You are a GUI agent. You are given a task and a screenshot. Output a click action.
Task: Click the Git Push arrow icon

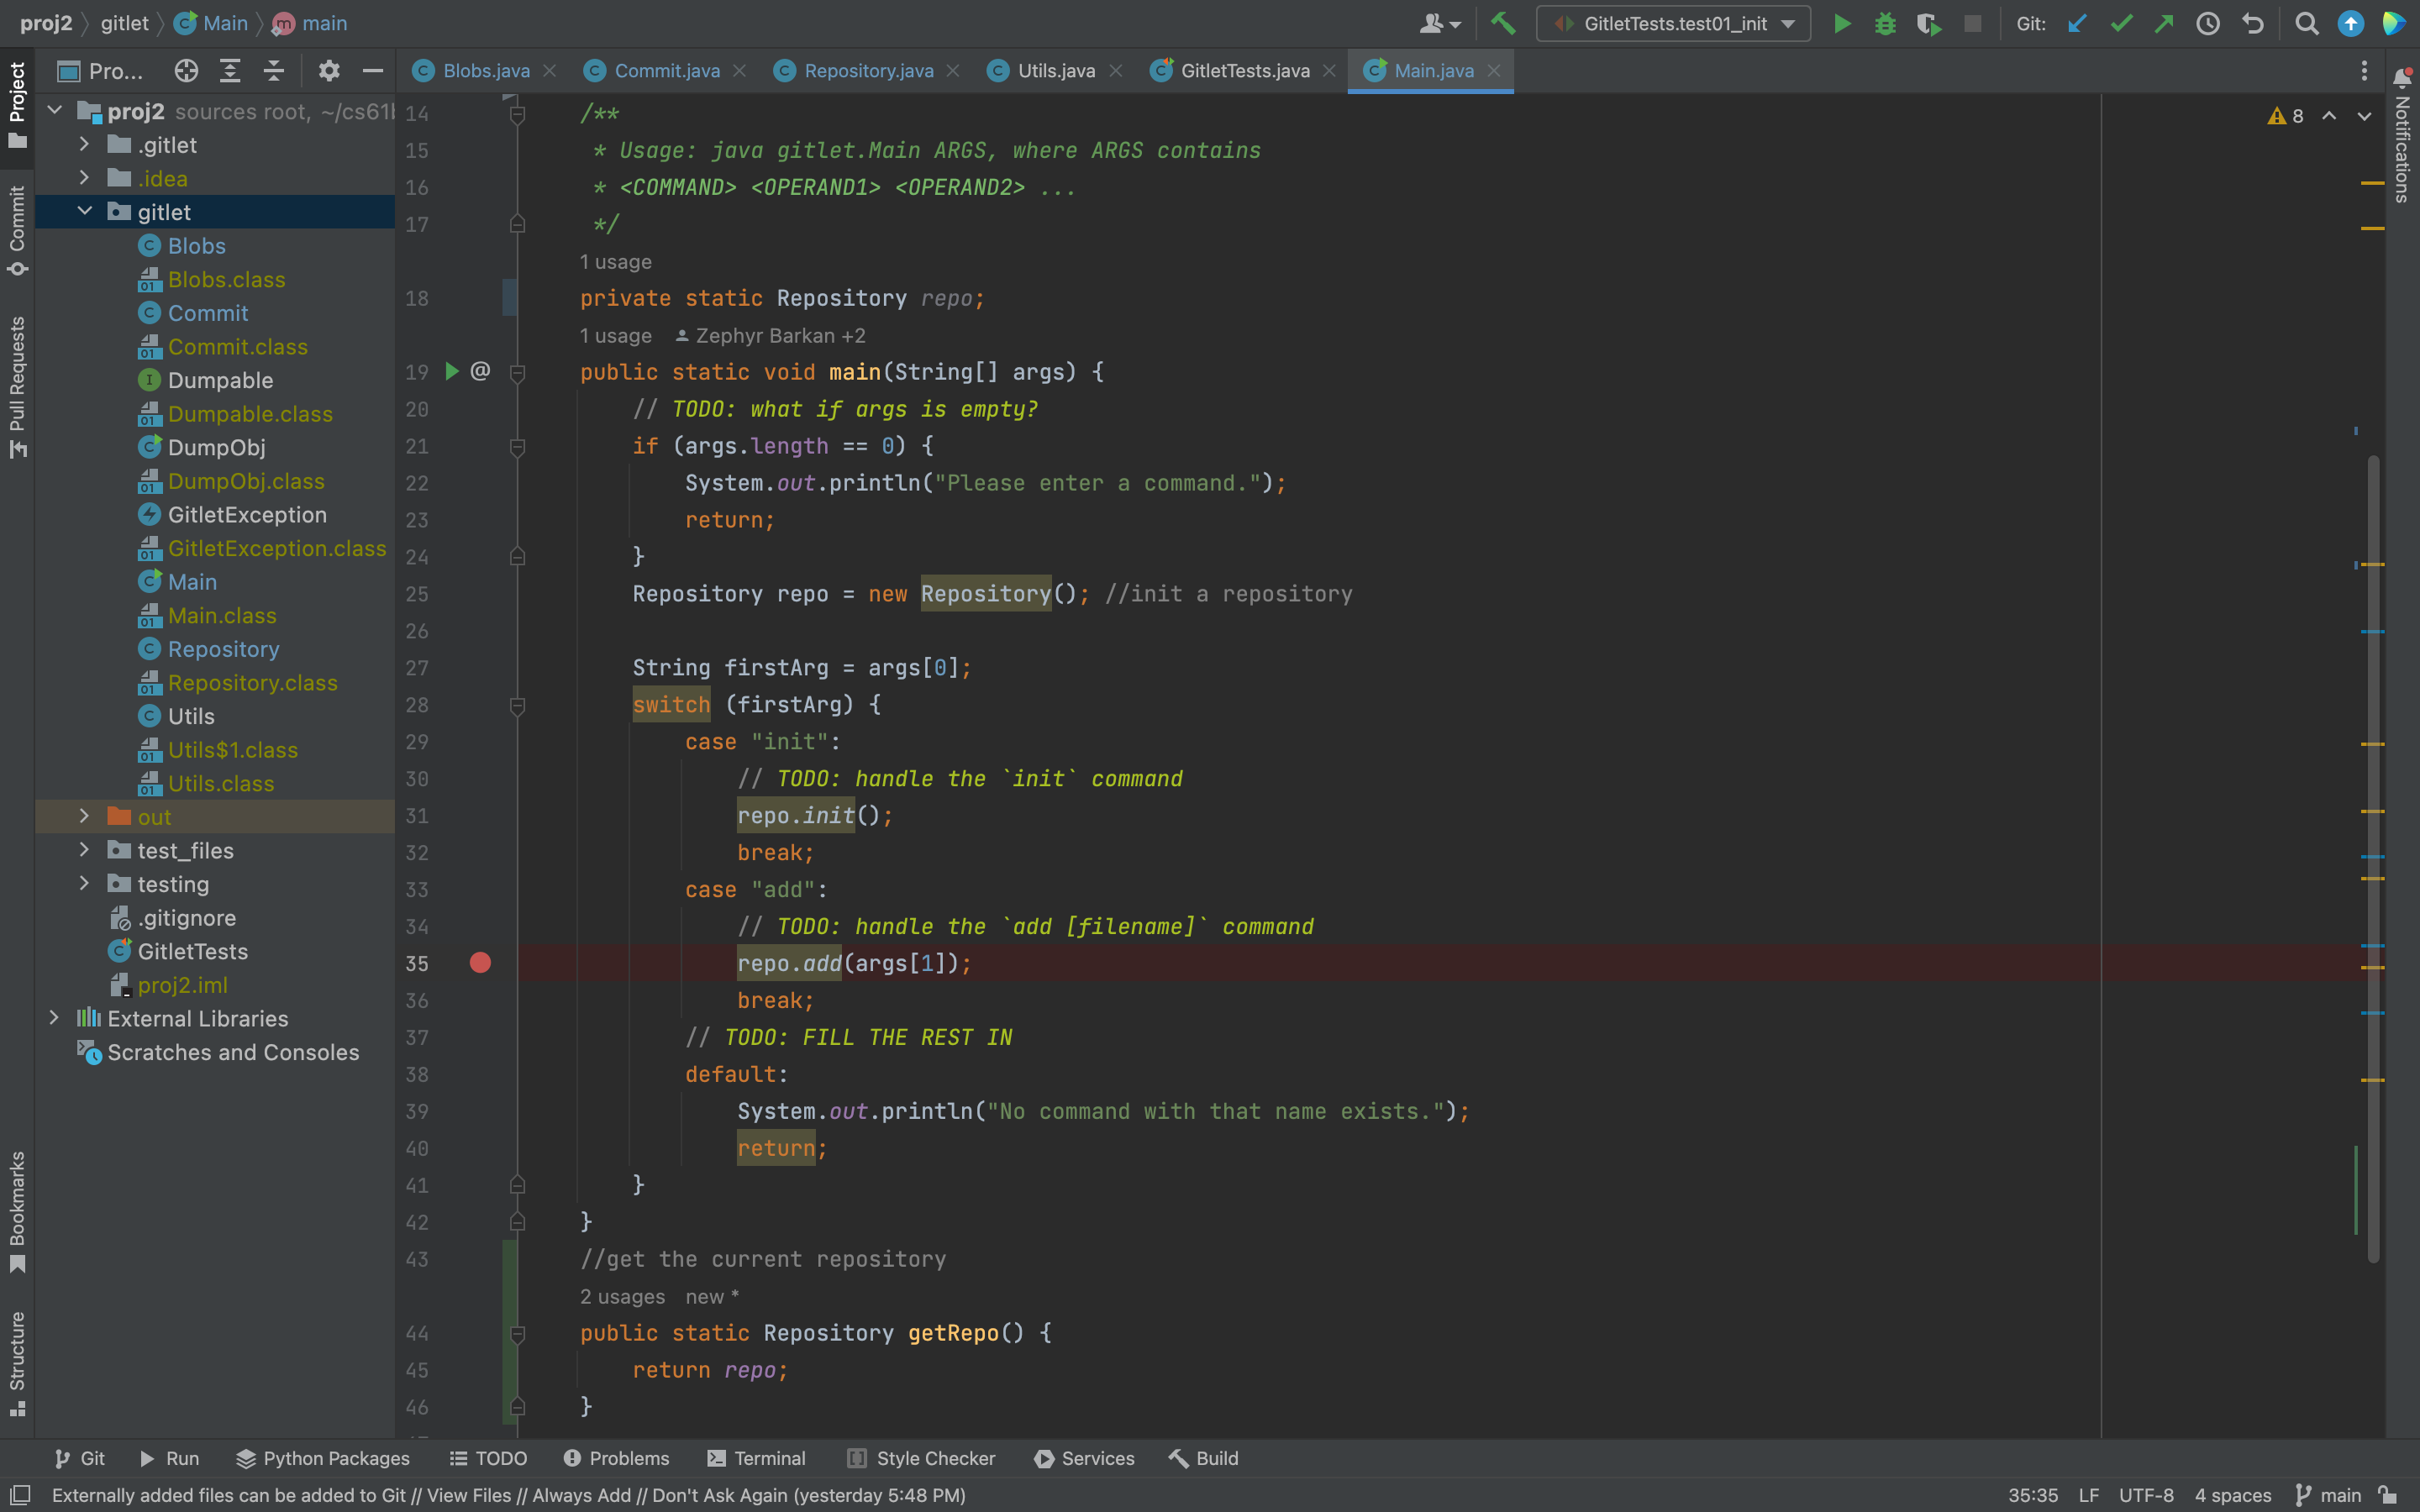[2164, 24]
